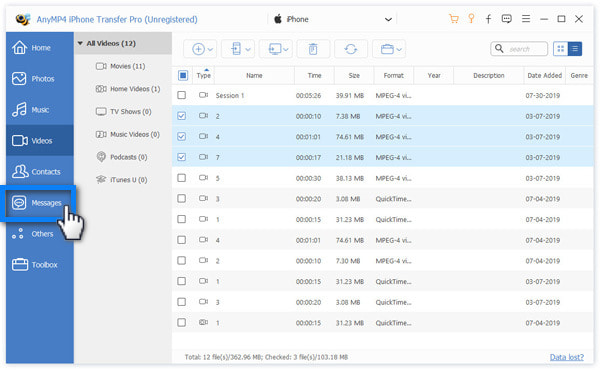Open the hamburger menu

(526, 19)
